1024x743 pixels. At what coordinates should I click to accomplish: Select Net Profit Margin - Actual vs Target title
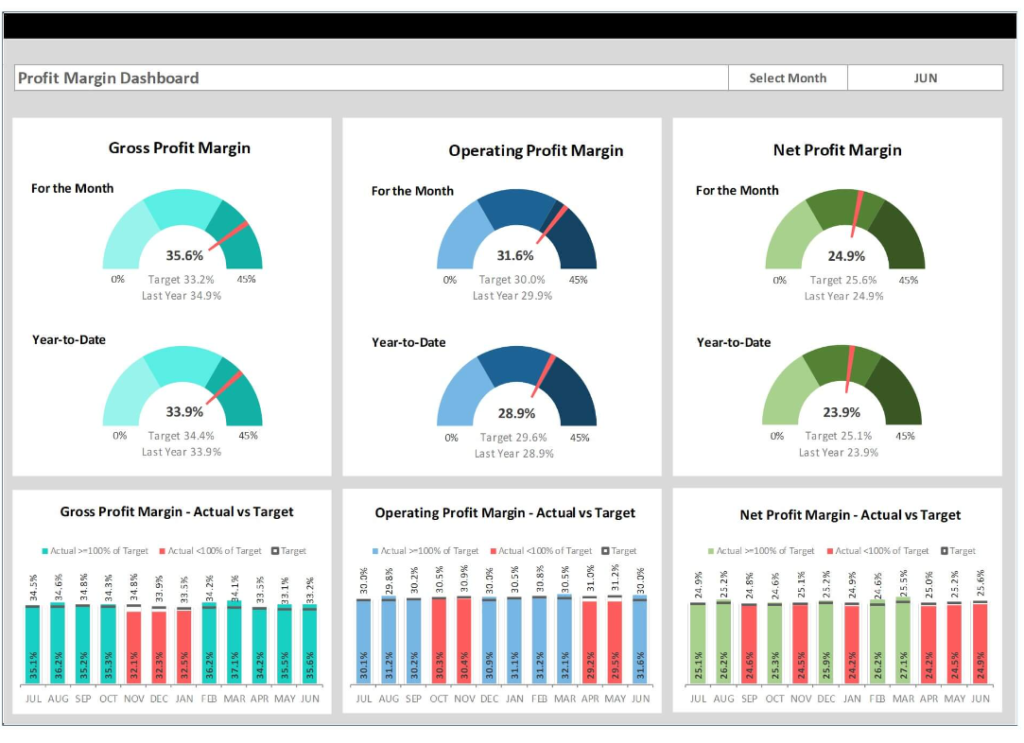(850, 515)
